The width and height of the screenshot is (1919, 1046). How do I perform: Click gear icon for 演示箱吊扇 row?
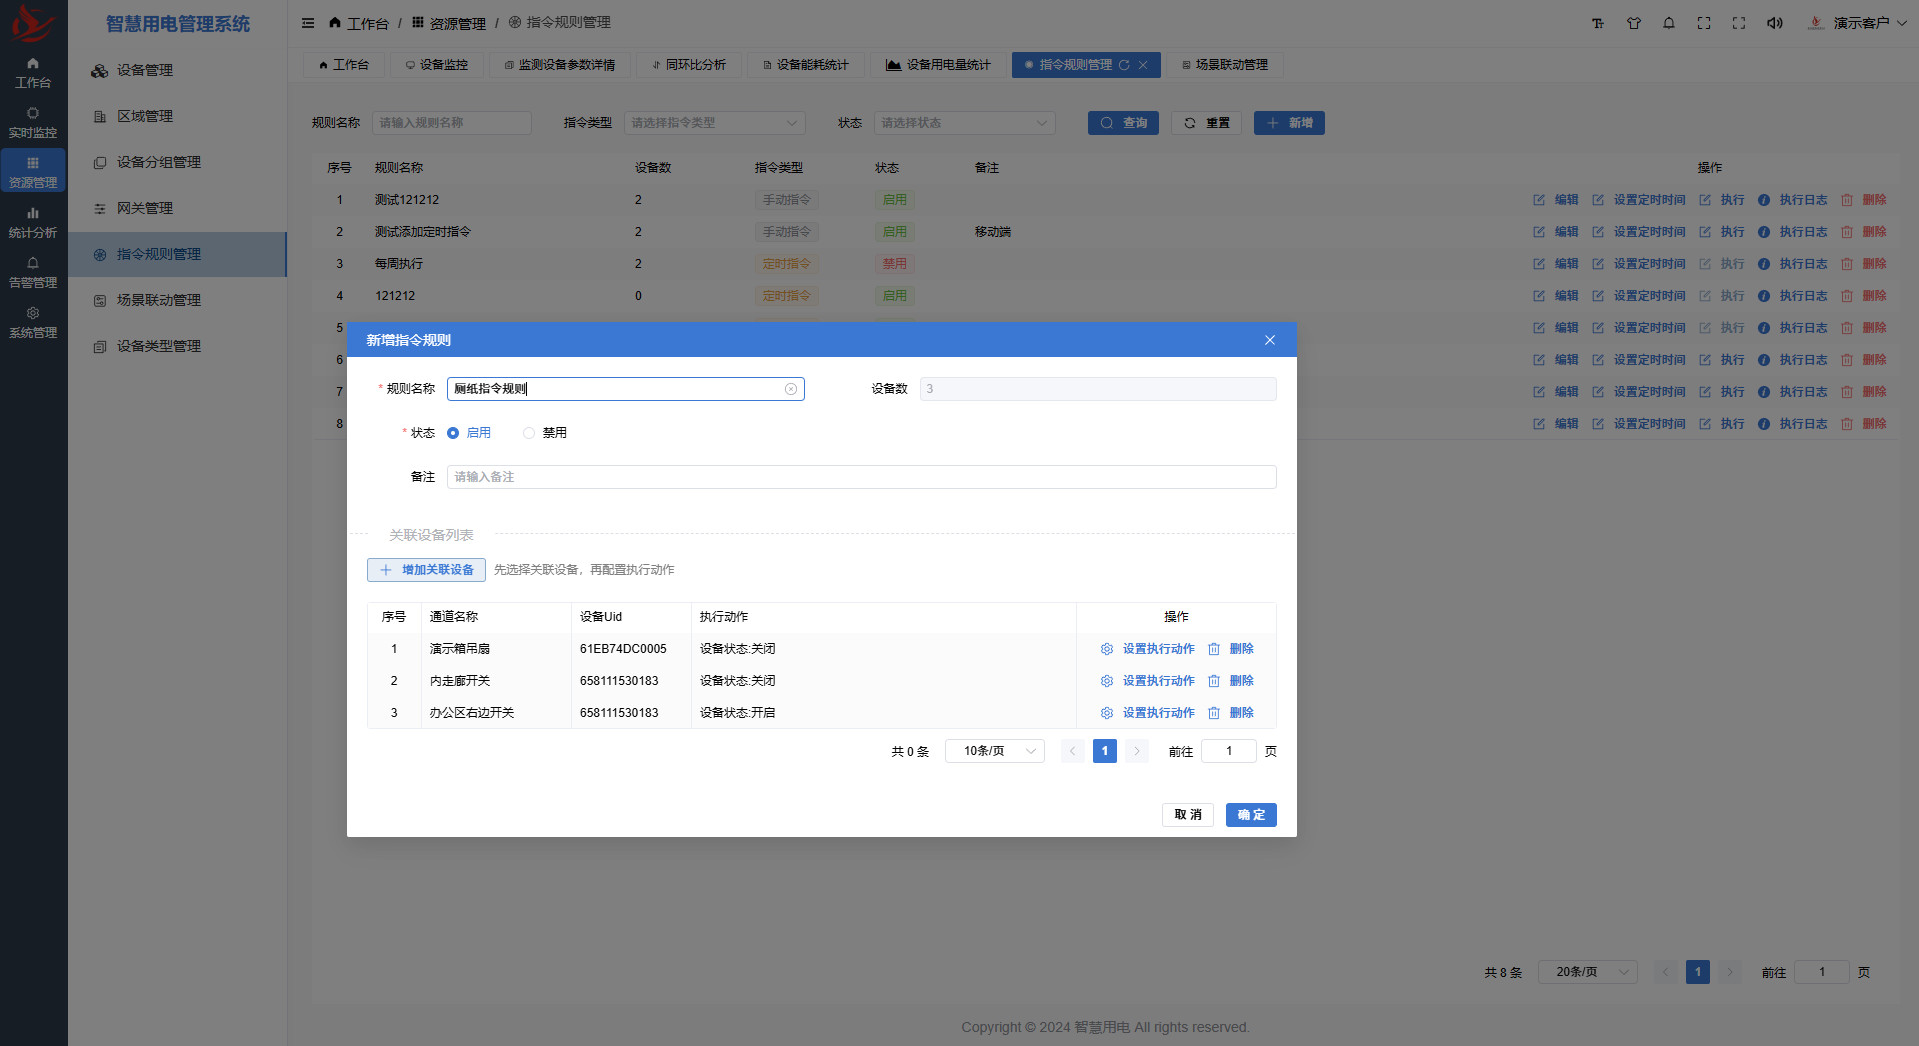[x=1107, y=649]
